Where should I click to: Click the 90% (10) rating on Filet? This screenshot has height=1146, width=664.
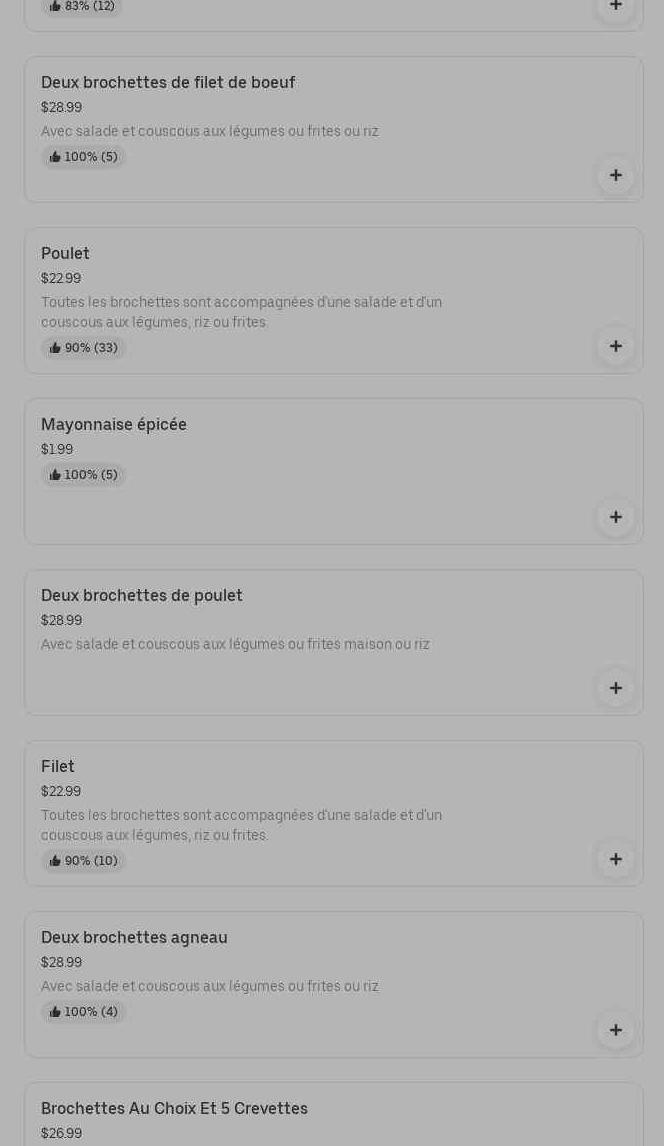(84, 861)
